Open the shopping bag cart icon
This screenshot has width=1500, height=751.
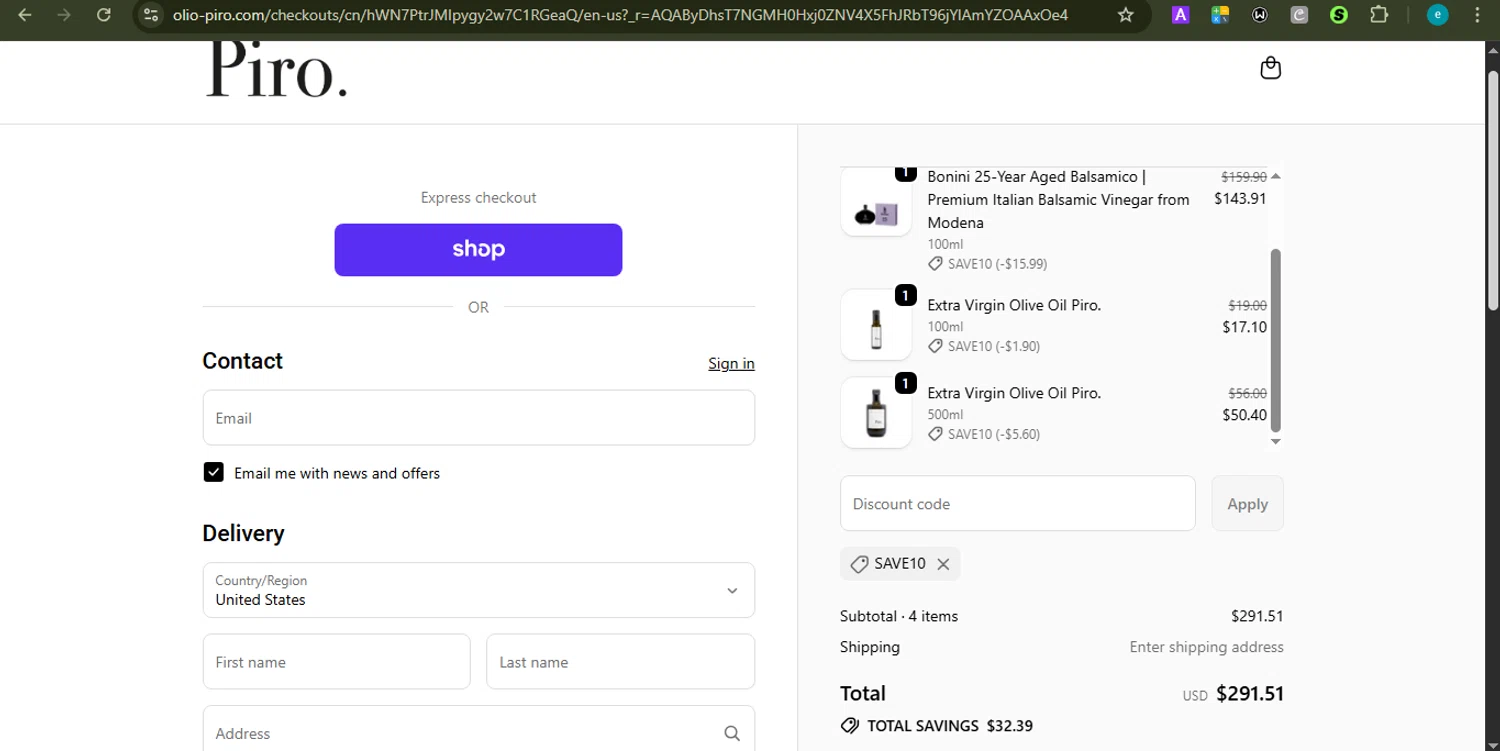click(1270, 68)
